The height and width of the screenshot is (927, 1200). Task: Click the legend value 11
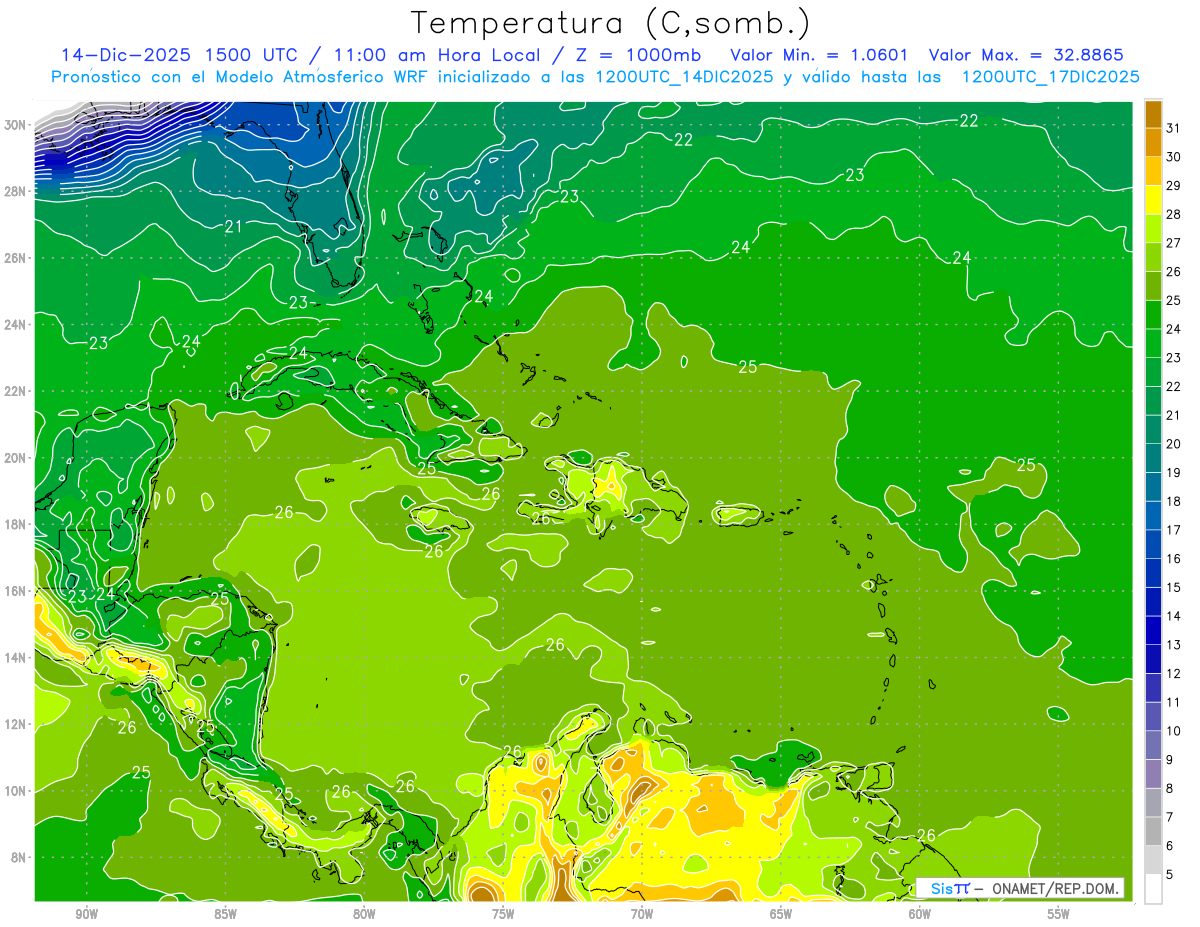[x=1173, y=702]
